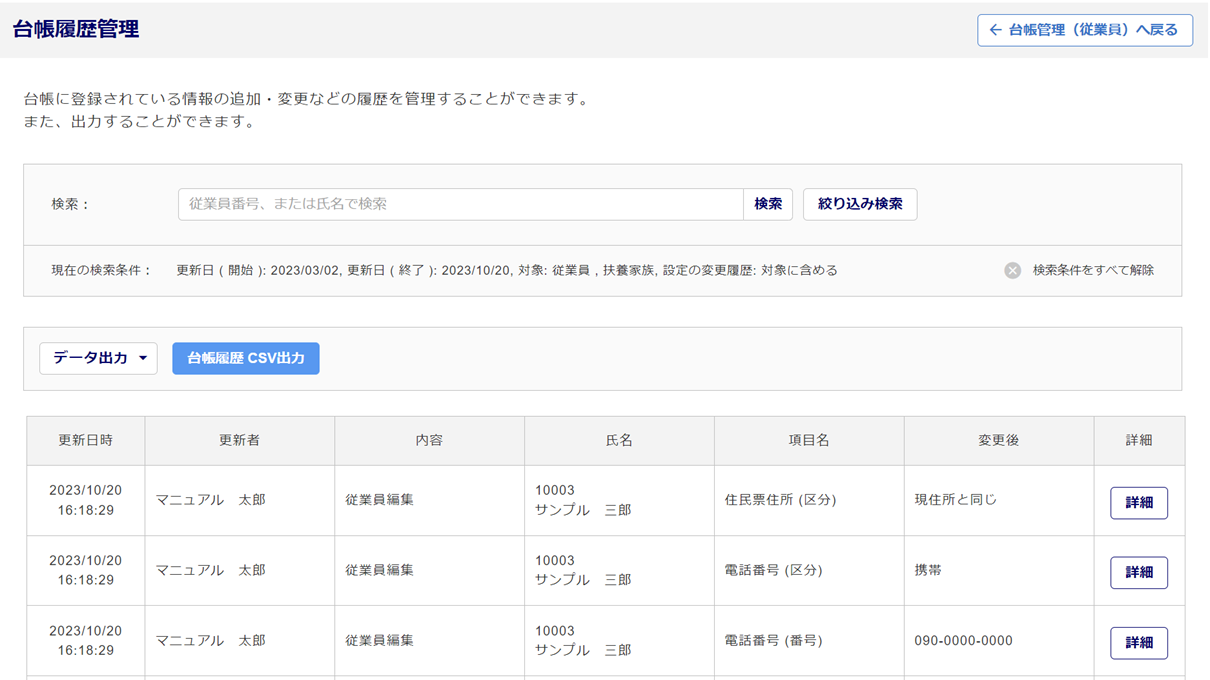The image size is (1210, 680).
Task: Click the 項目名 column header
Action: (x=809, y=440)
